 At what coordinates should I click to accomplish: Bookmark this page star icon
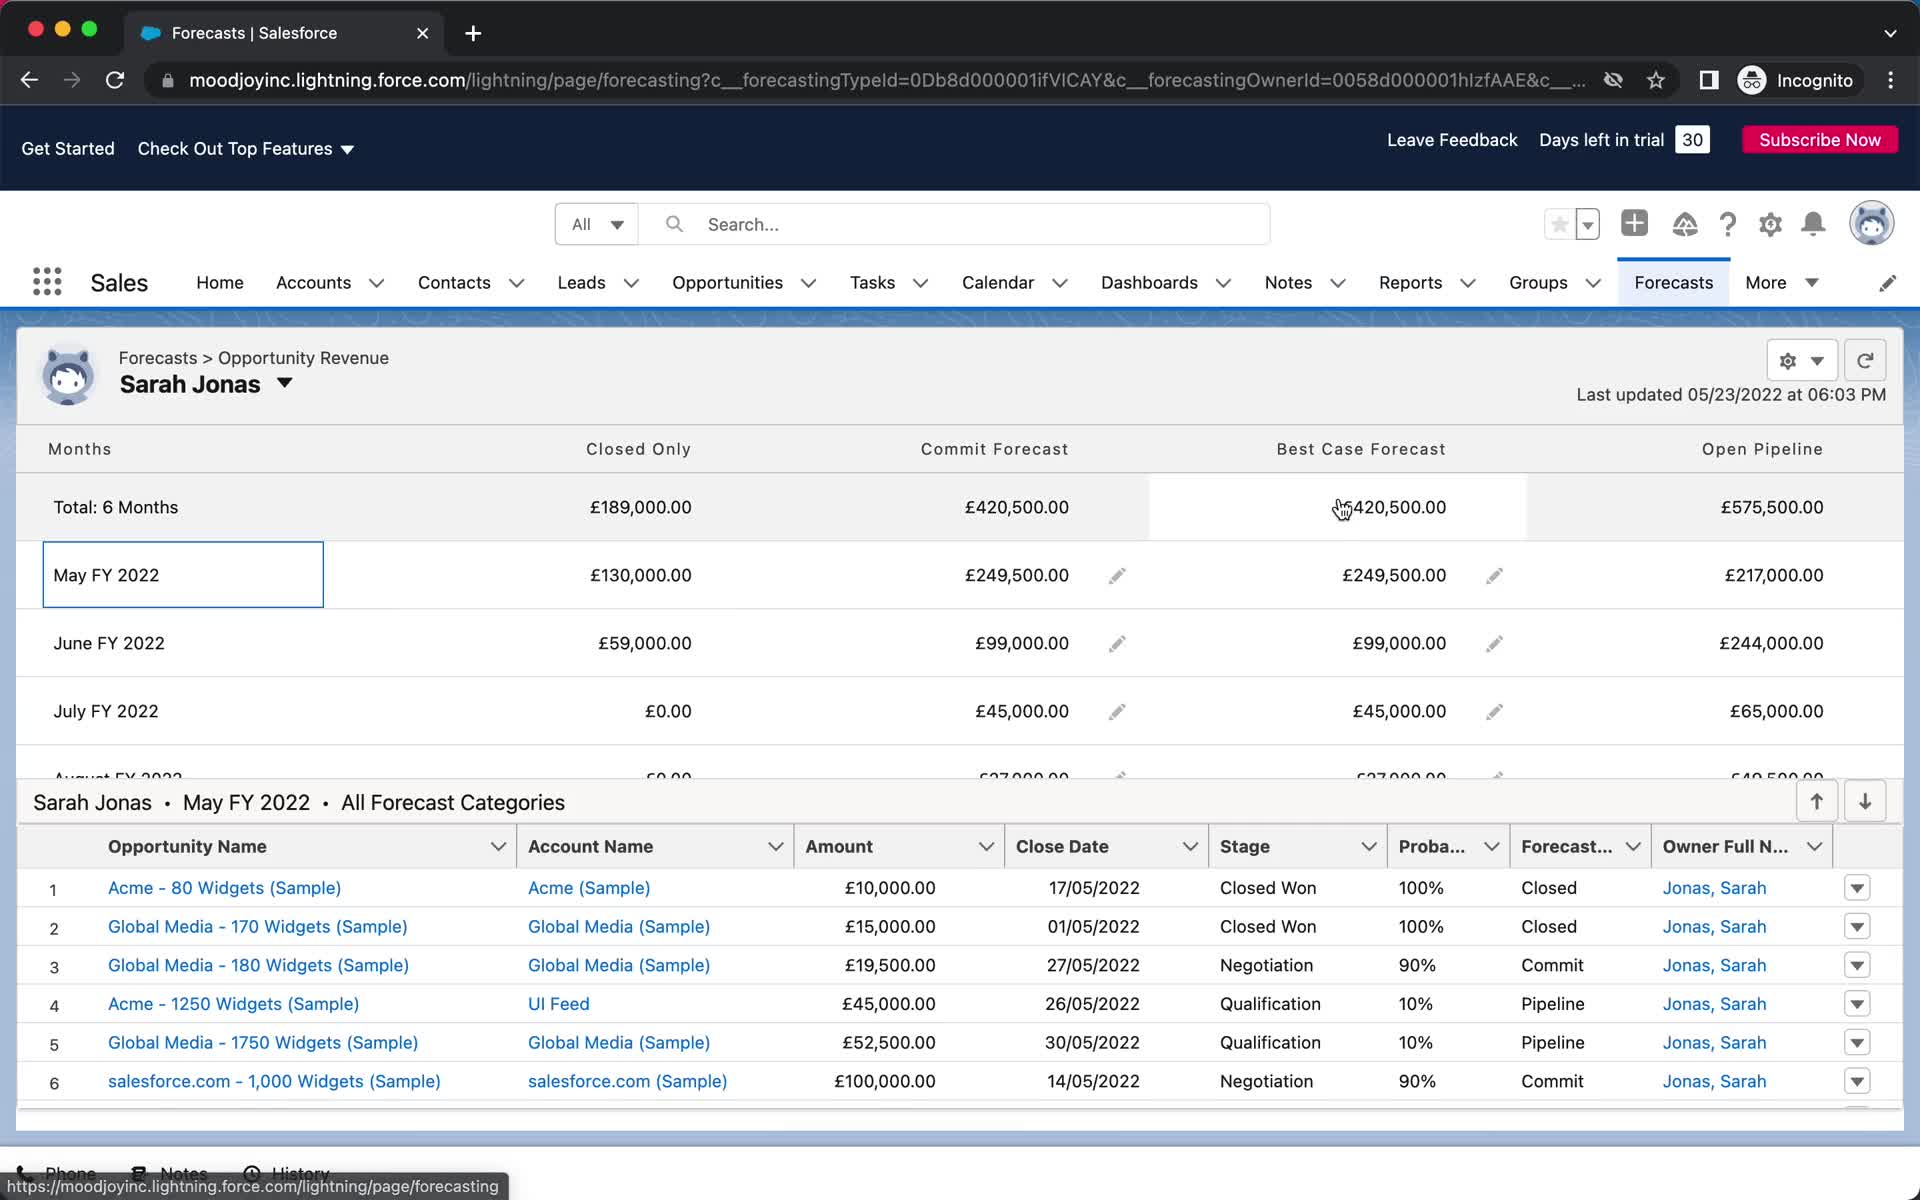point(1656,80)
